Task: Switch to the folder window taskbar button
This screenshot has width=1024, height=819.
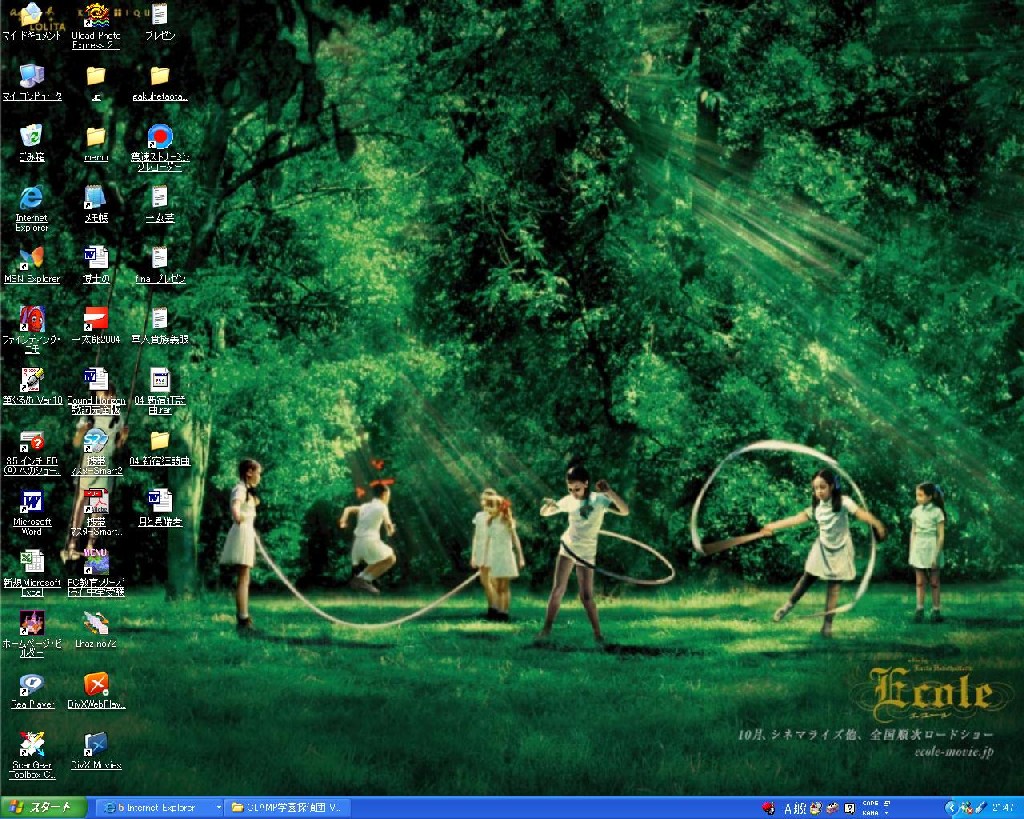Action: [x=287, y=808]
